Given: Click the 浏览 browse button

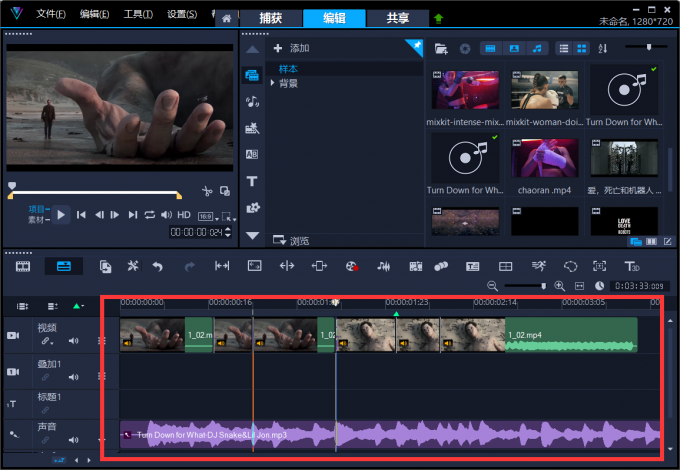Looking at the screenshot, I should coord(291,241).
